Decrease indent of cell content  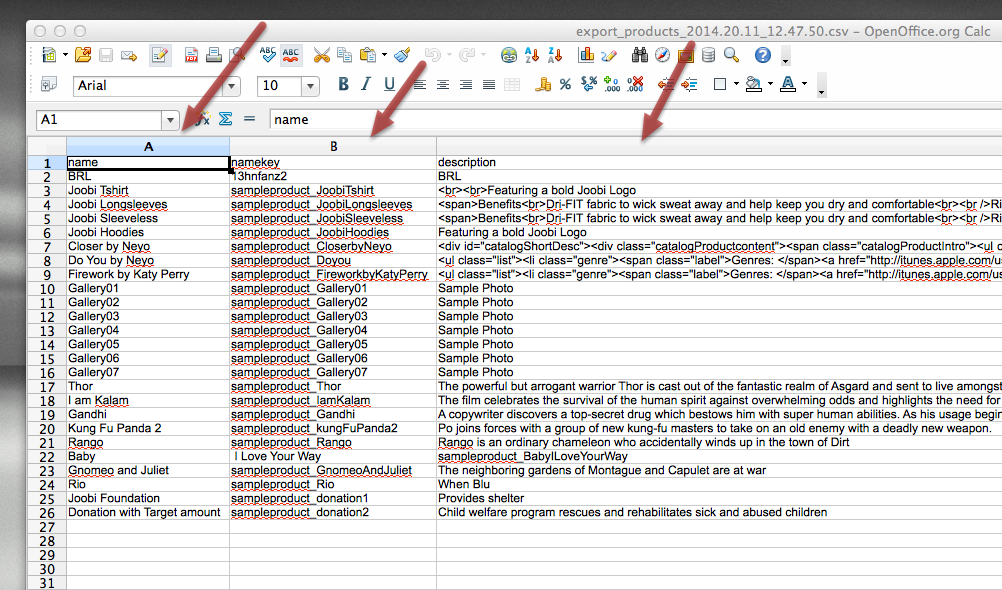click(666, 84)
